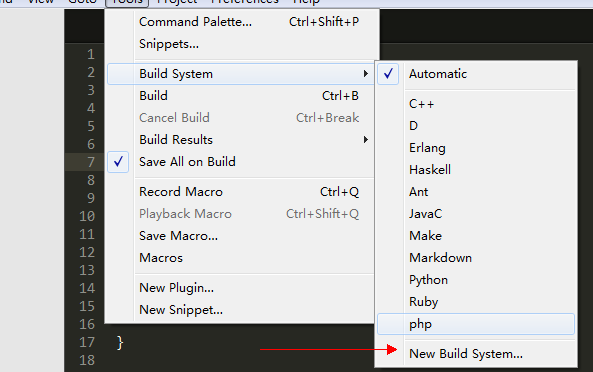Choose Make build system
This screenshot has height=372, width=593.
point(476,236)
